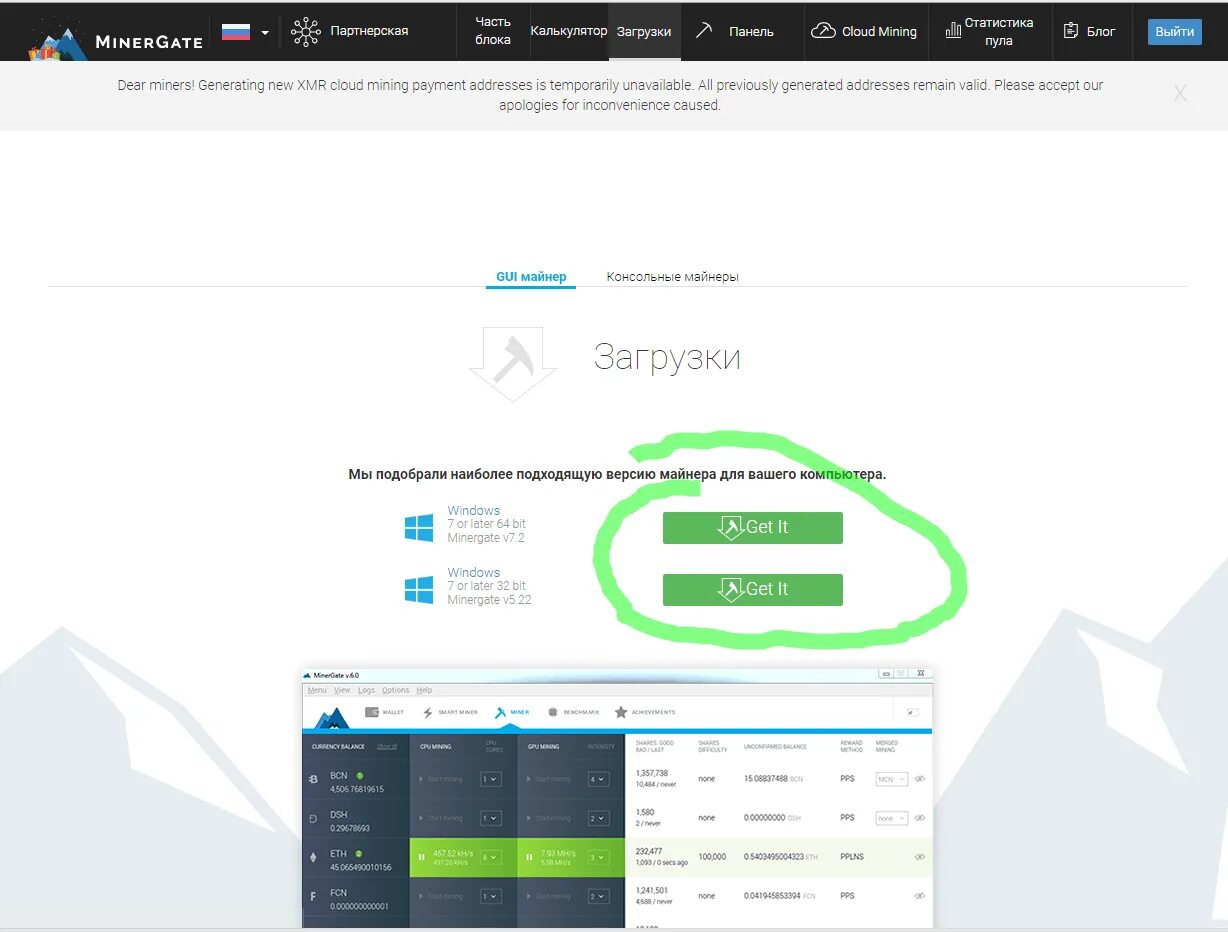The height and width of the screenshot is (932, 1228).
Task: Open the Часть блока page
Action: pyautogui.click(x=493, y=31)
